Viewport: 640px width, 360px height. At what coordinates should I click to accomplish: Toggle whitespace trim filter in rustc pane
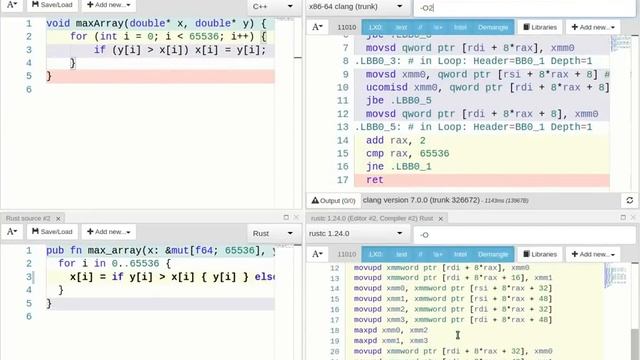(x=438, y=254)
